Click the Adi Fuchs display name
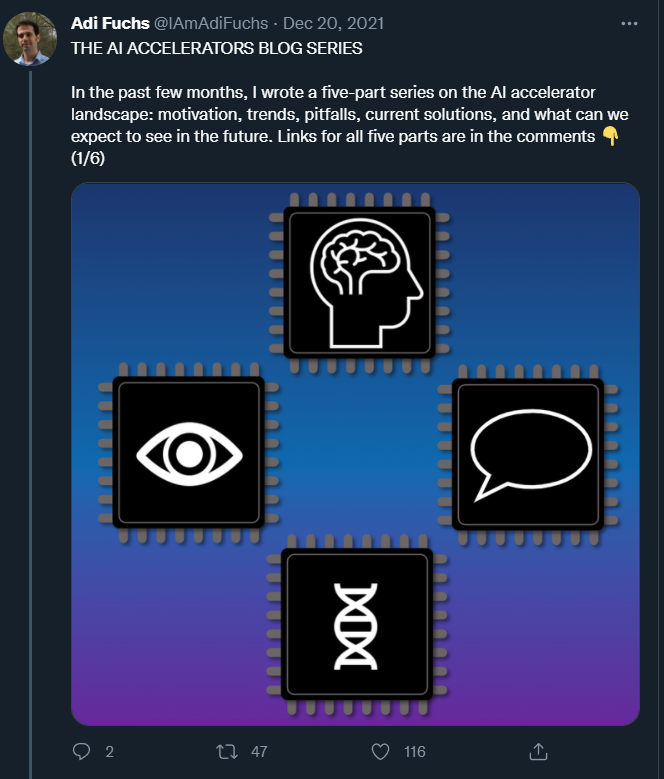The height and width of the screenshot is (779, 664). pos(107,23)
